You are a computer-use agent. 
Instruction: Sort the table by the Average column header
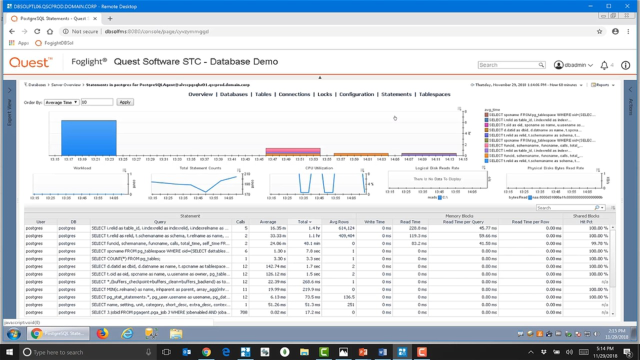pos(268,222)
